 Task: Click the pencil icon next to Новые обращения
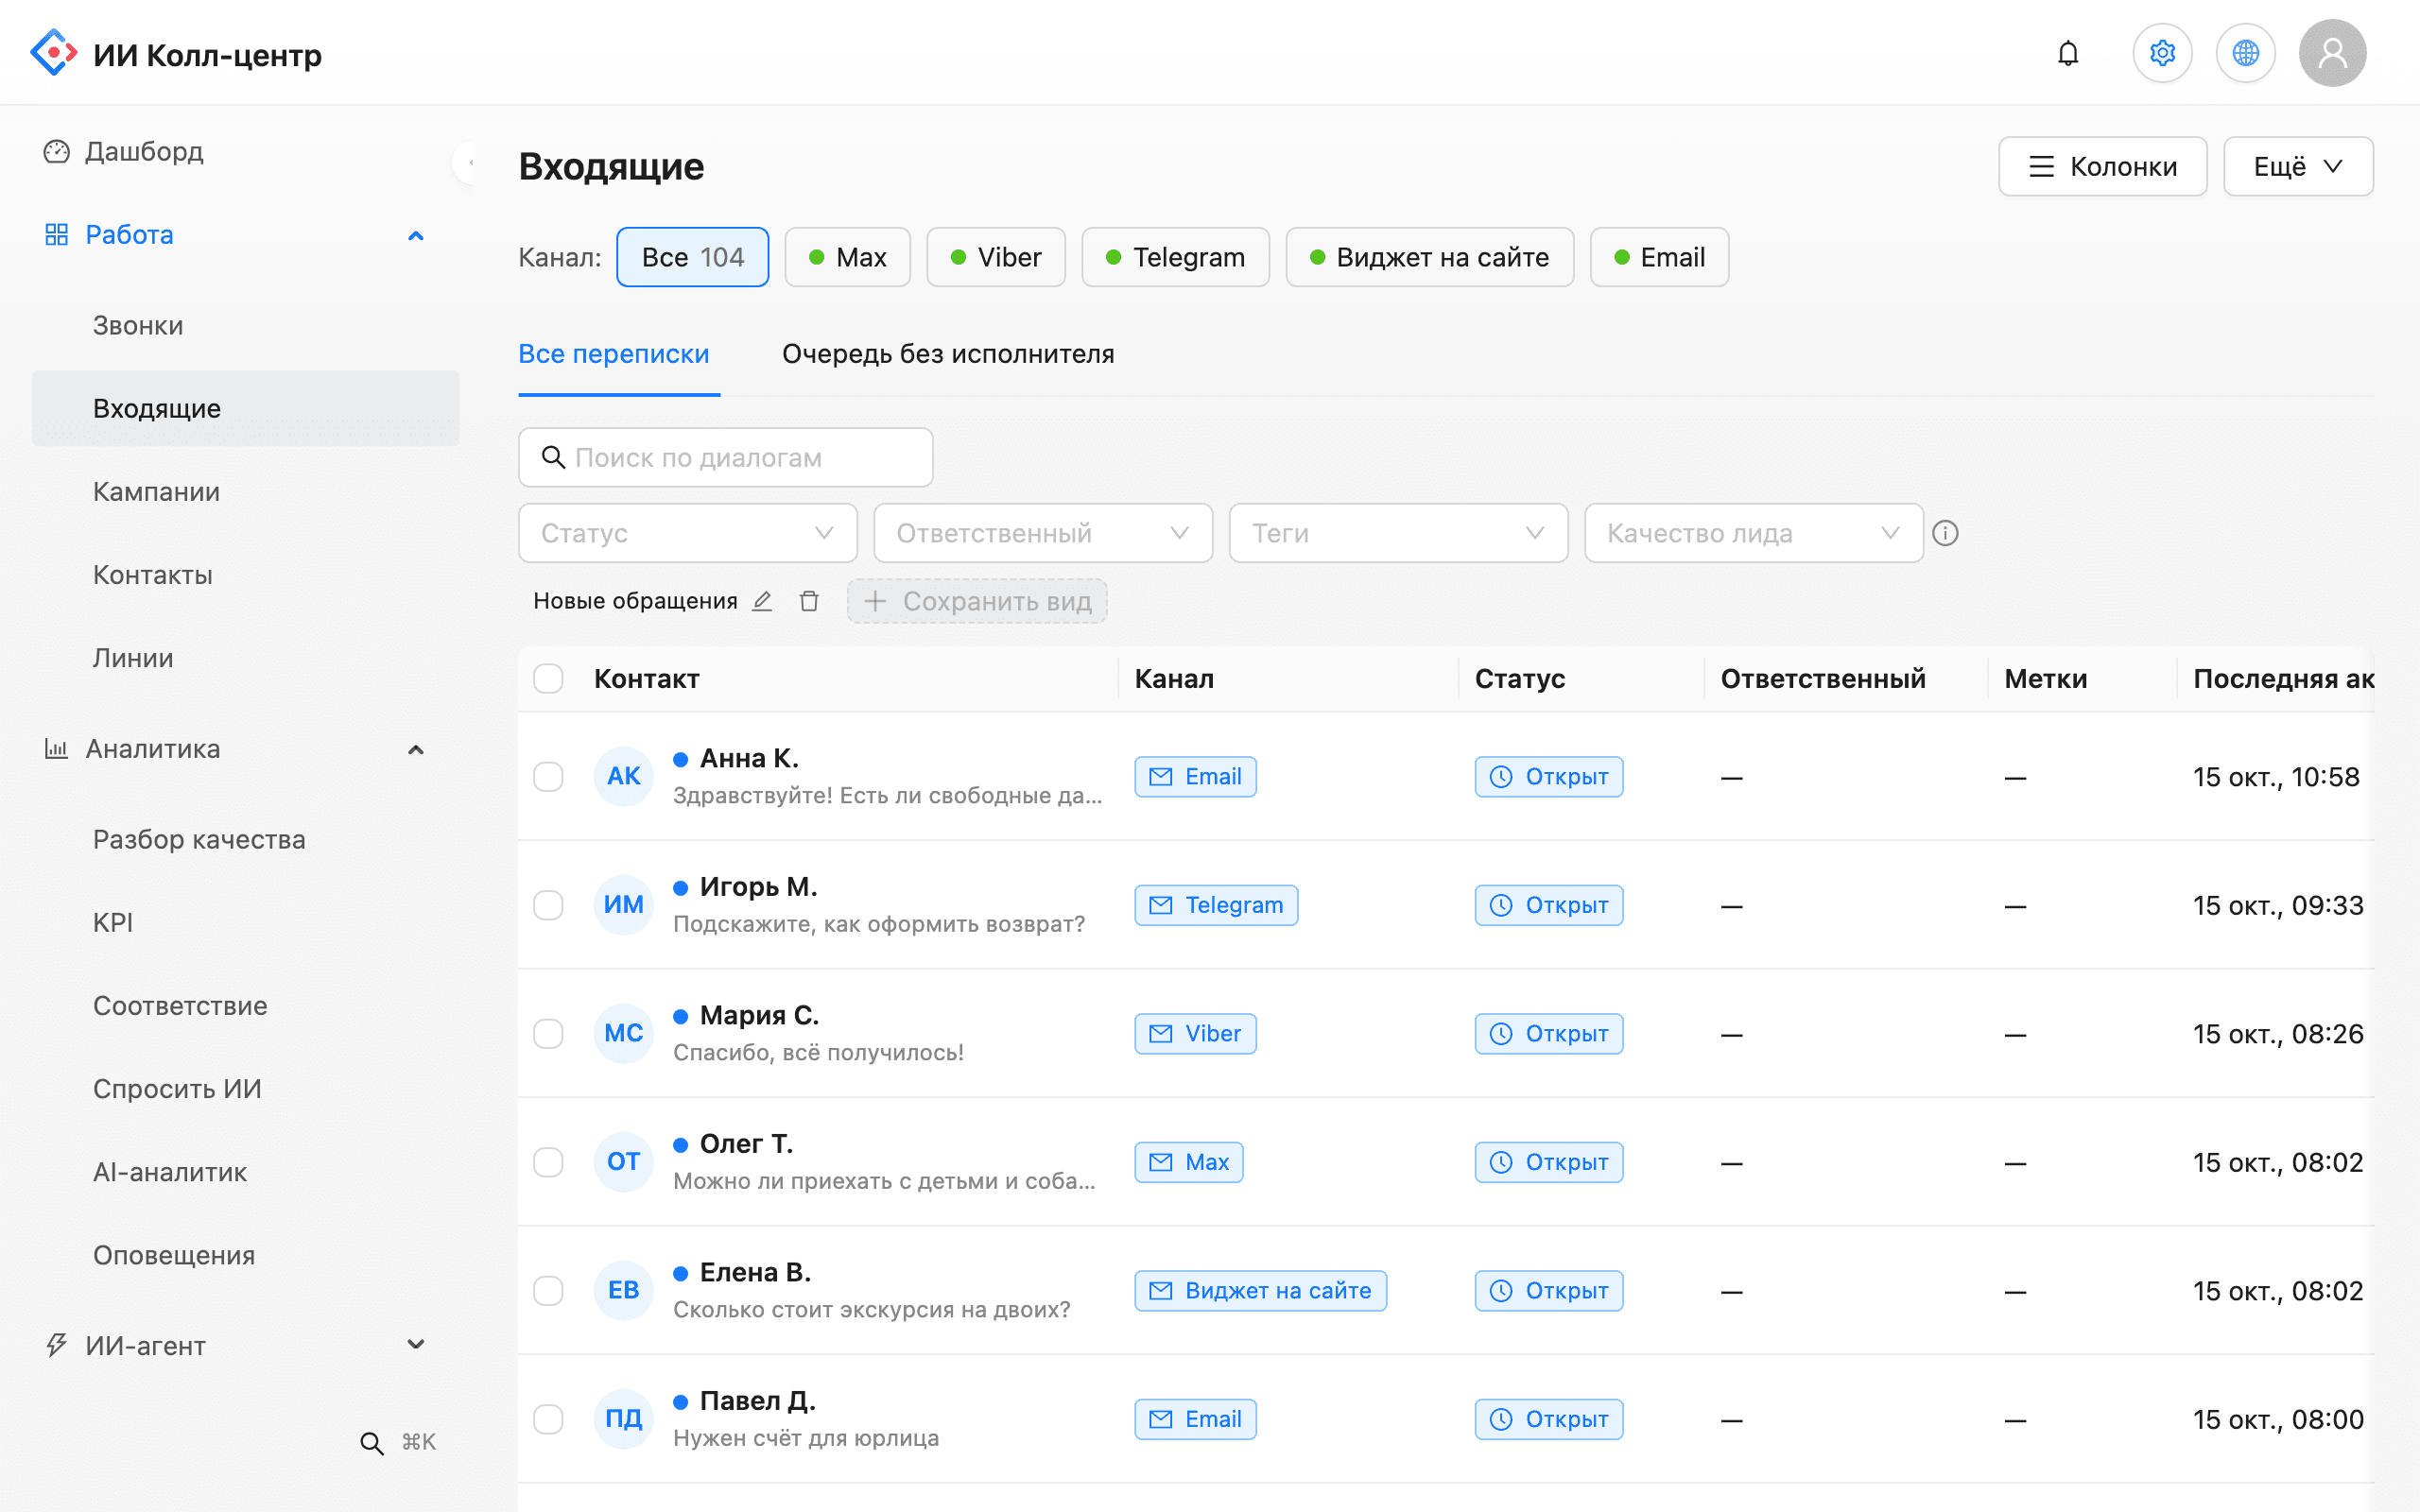pyautogui.click(x=762, y=601)
